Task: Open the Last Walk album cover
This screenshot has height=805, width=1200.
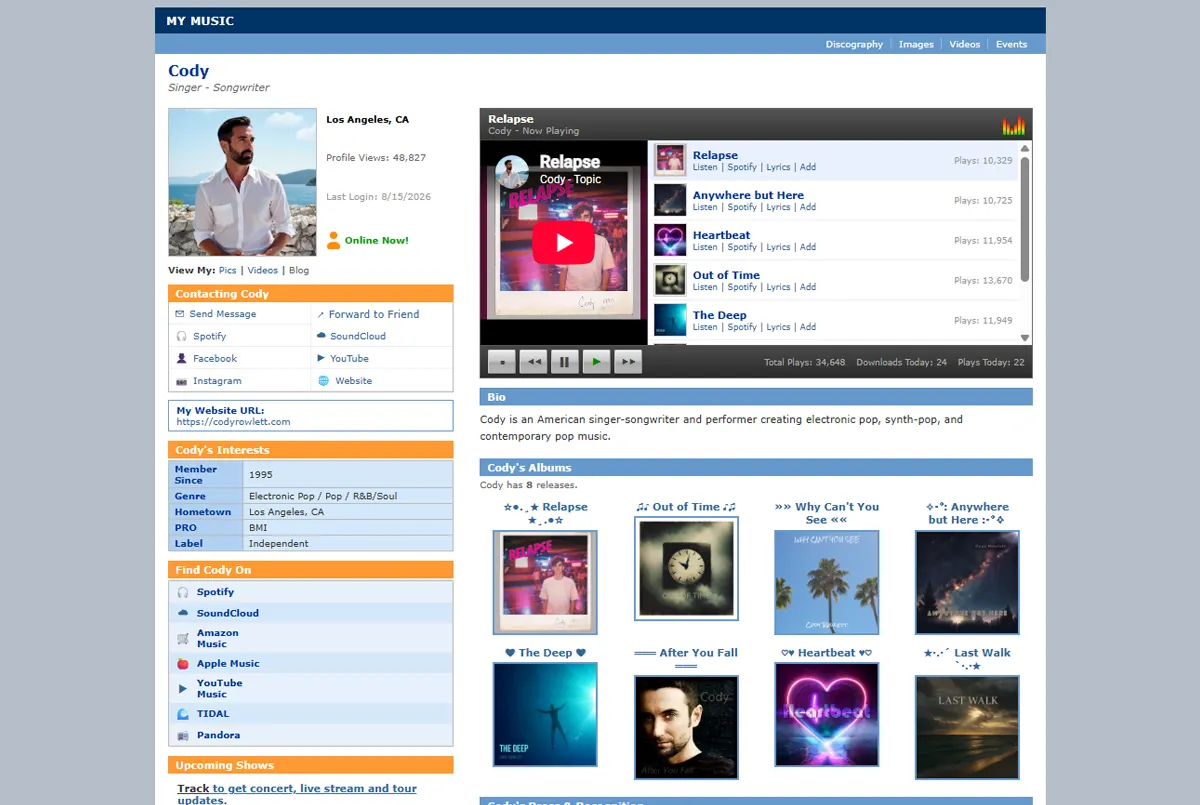Action: click(x=968, y=728)
